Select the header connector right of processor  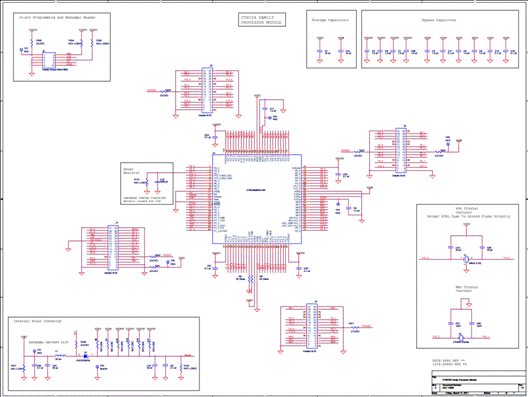pos(401,150)
